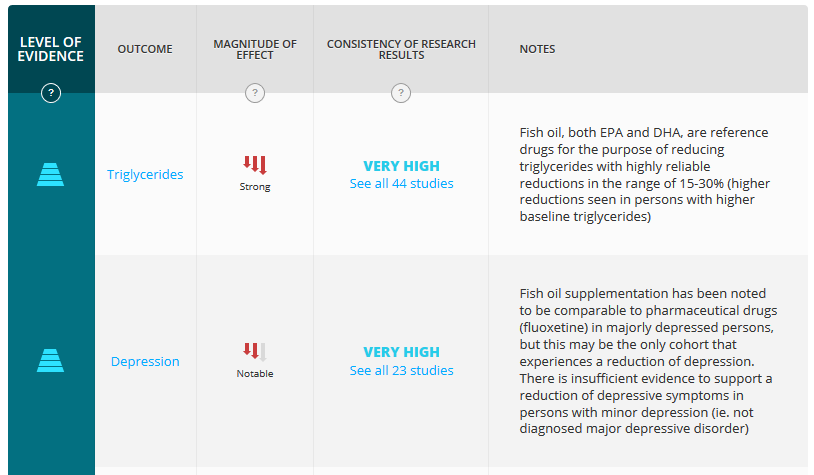
Task: Click the Triglycerides notes text
Action: pyautogui.click(x=644, y=174)
